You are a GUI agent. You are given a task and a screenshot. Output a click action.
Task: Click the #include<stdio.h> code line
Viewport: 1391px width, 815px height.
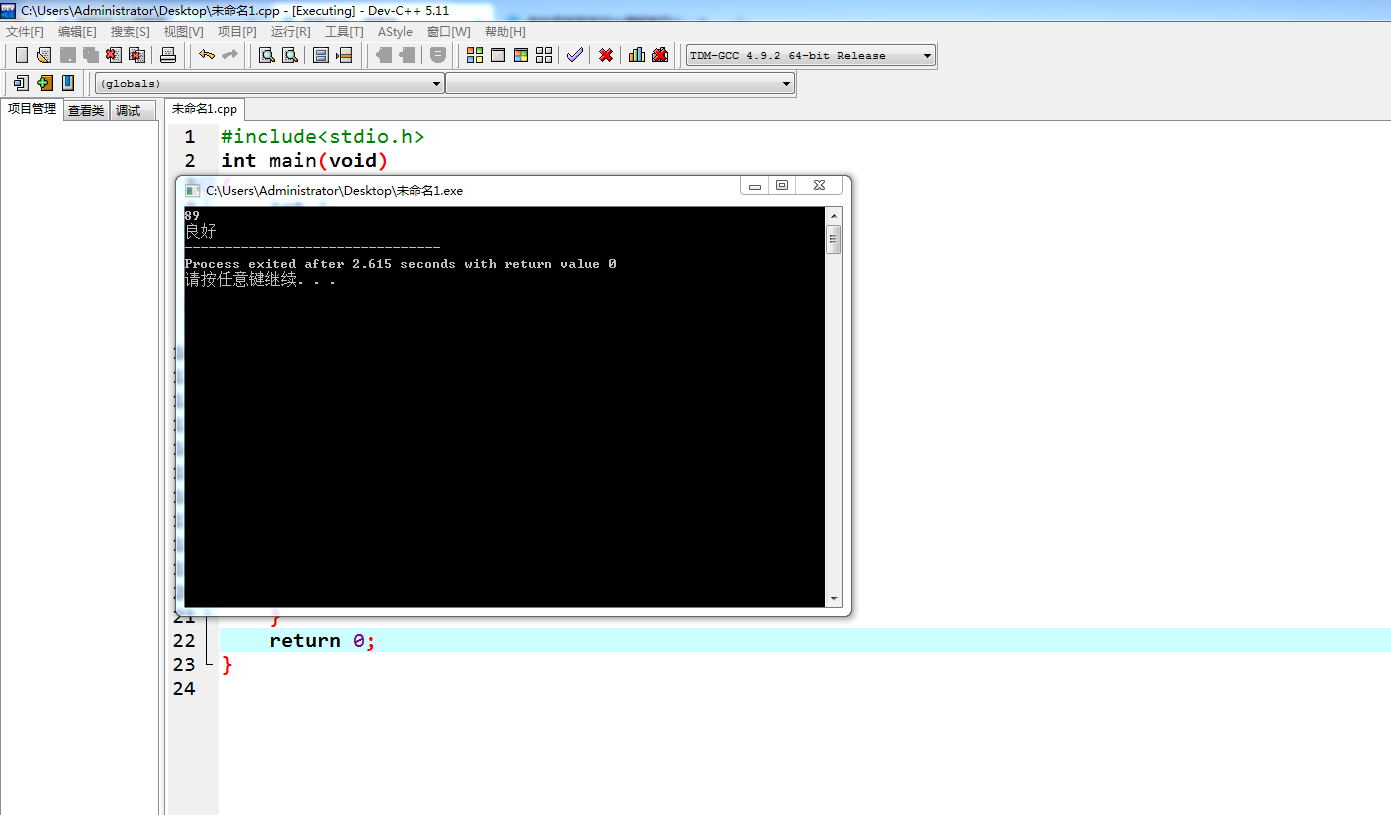coord(323,137)
